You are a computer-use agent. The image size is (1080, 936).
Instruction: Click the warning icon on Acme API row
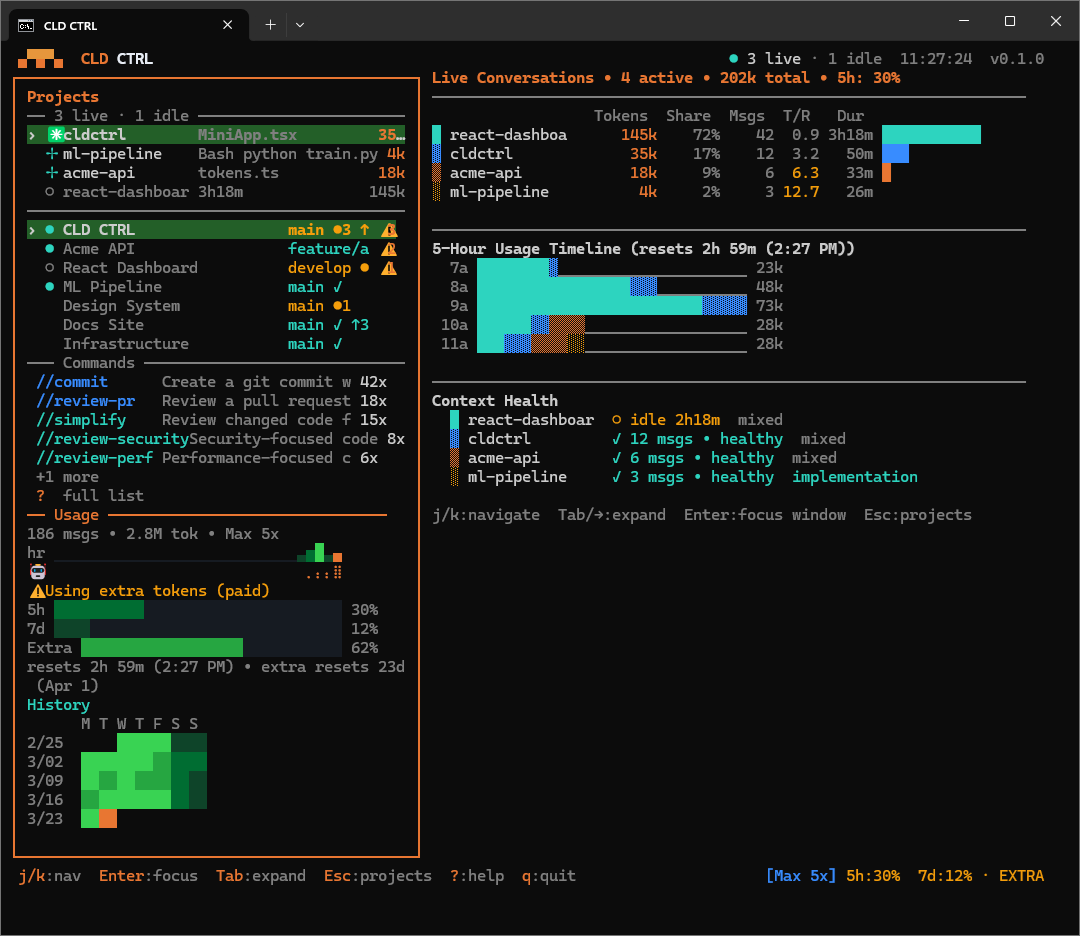(x=389, y=249)
